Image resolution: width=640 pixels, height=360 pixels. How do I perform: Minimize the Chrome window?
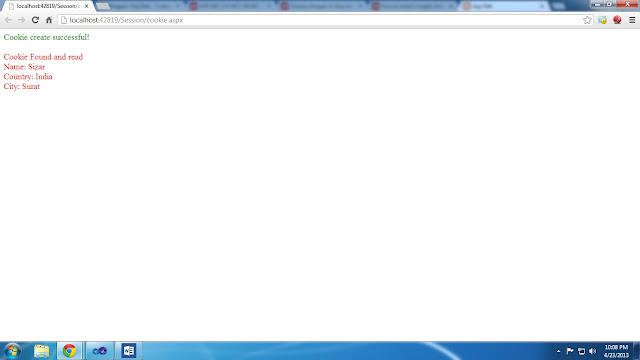(597, 4)
